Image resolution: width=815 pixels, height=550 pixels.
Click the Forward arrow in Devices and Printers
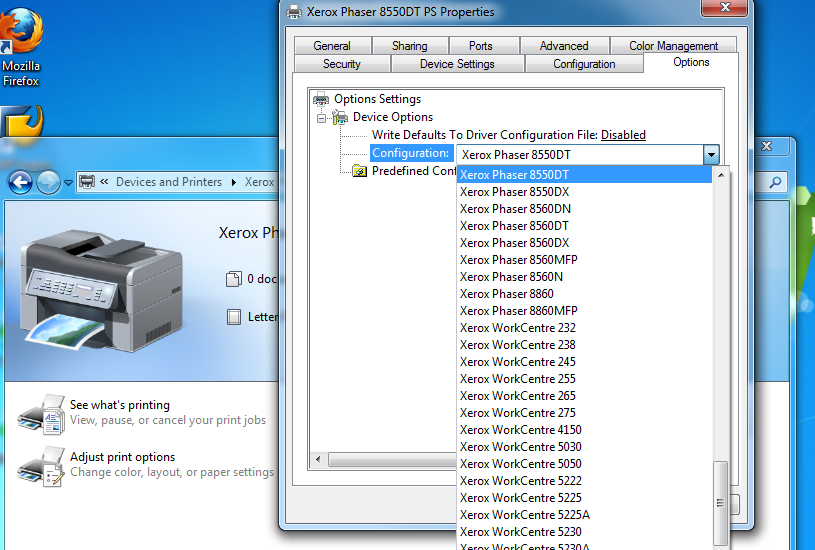48,182
